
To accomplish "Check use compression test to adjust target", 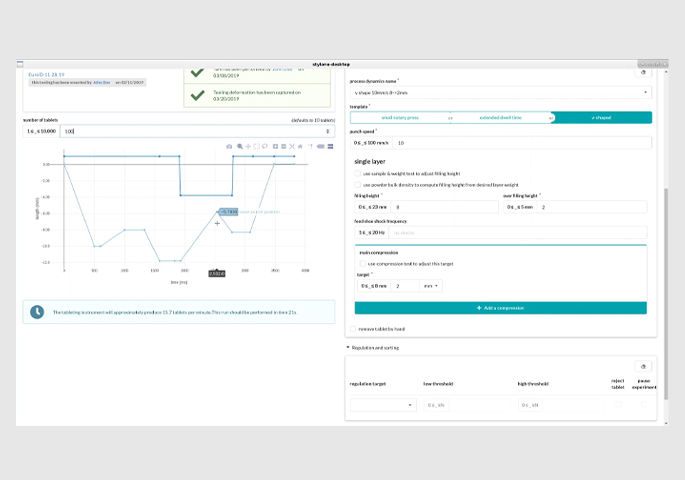I will click(363, 264).
